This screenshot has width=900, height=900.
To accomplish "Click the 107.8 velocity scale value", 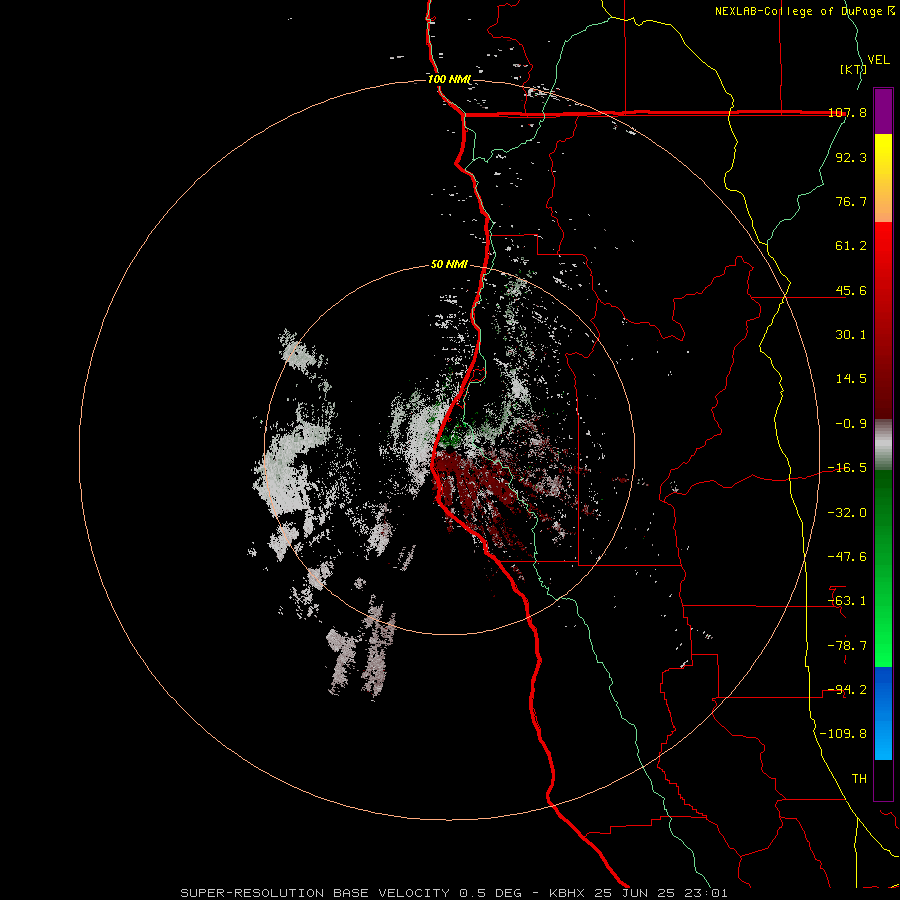I will click(x=847, y=112).
